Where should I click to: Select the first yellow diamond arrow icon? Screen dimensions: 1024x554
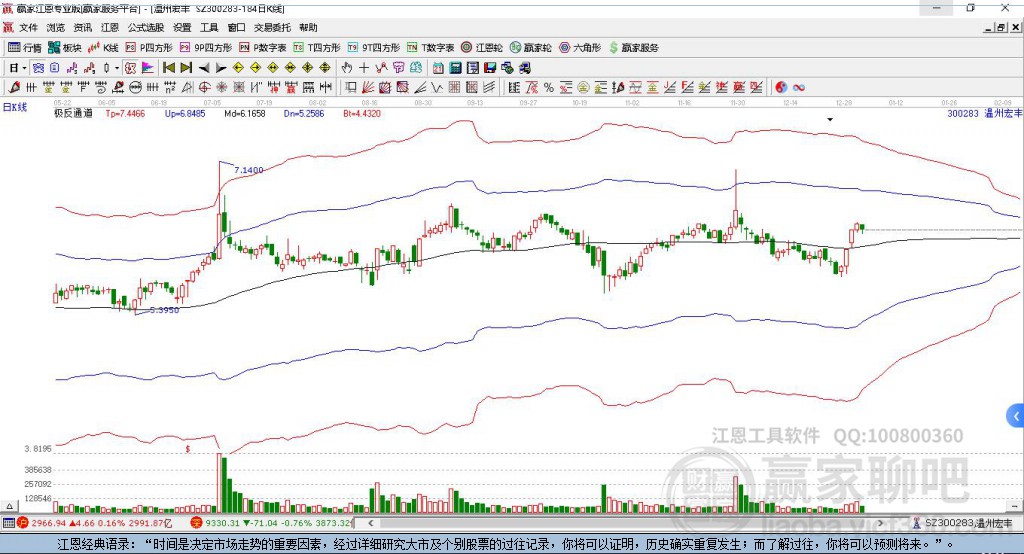[238, 68]
